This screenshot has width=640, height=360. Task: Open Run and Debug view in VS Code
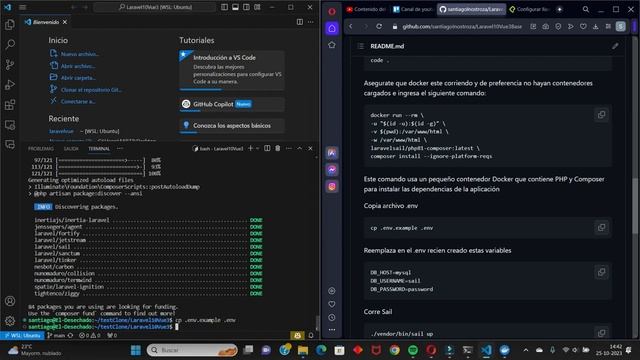pyautogui.click(x=10, y=84)
